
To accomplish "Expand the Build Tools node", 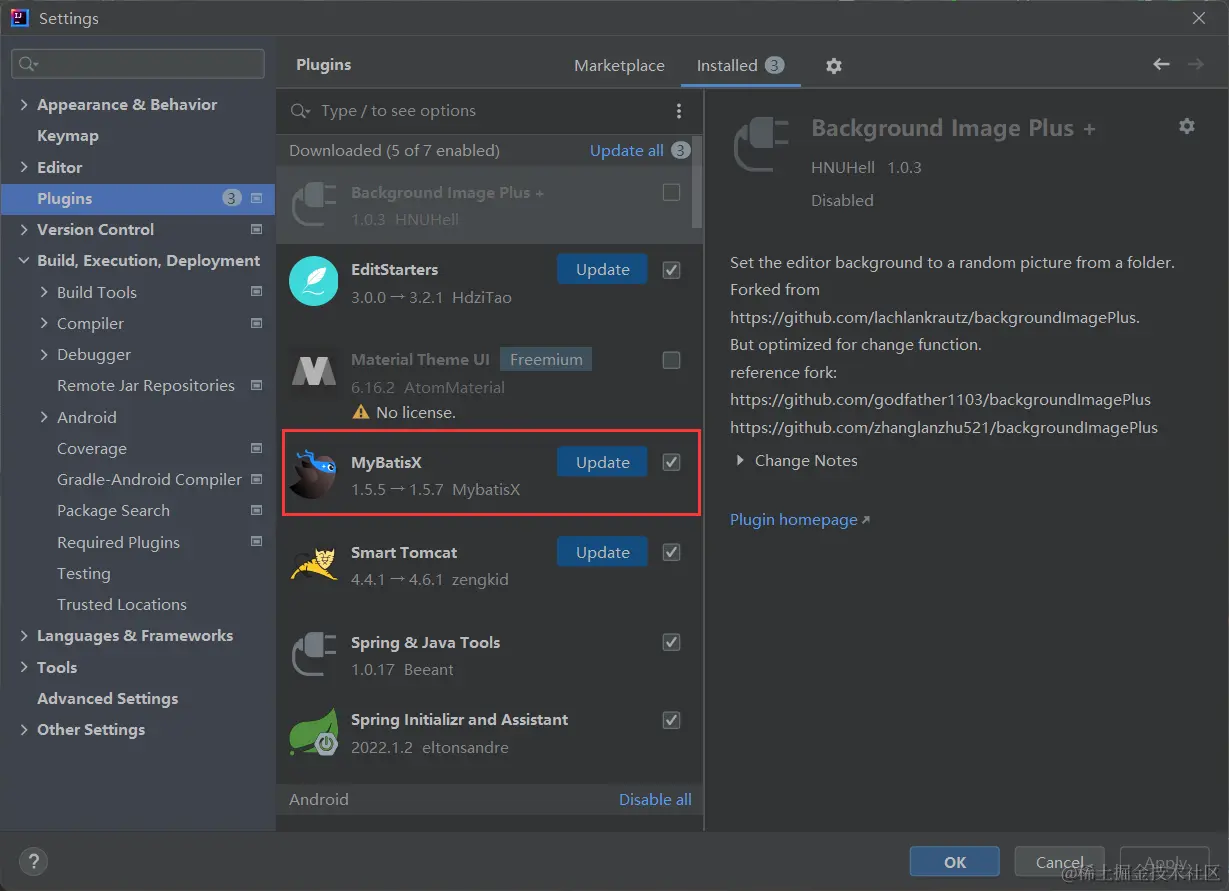I will click(44, 292).
